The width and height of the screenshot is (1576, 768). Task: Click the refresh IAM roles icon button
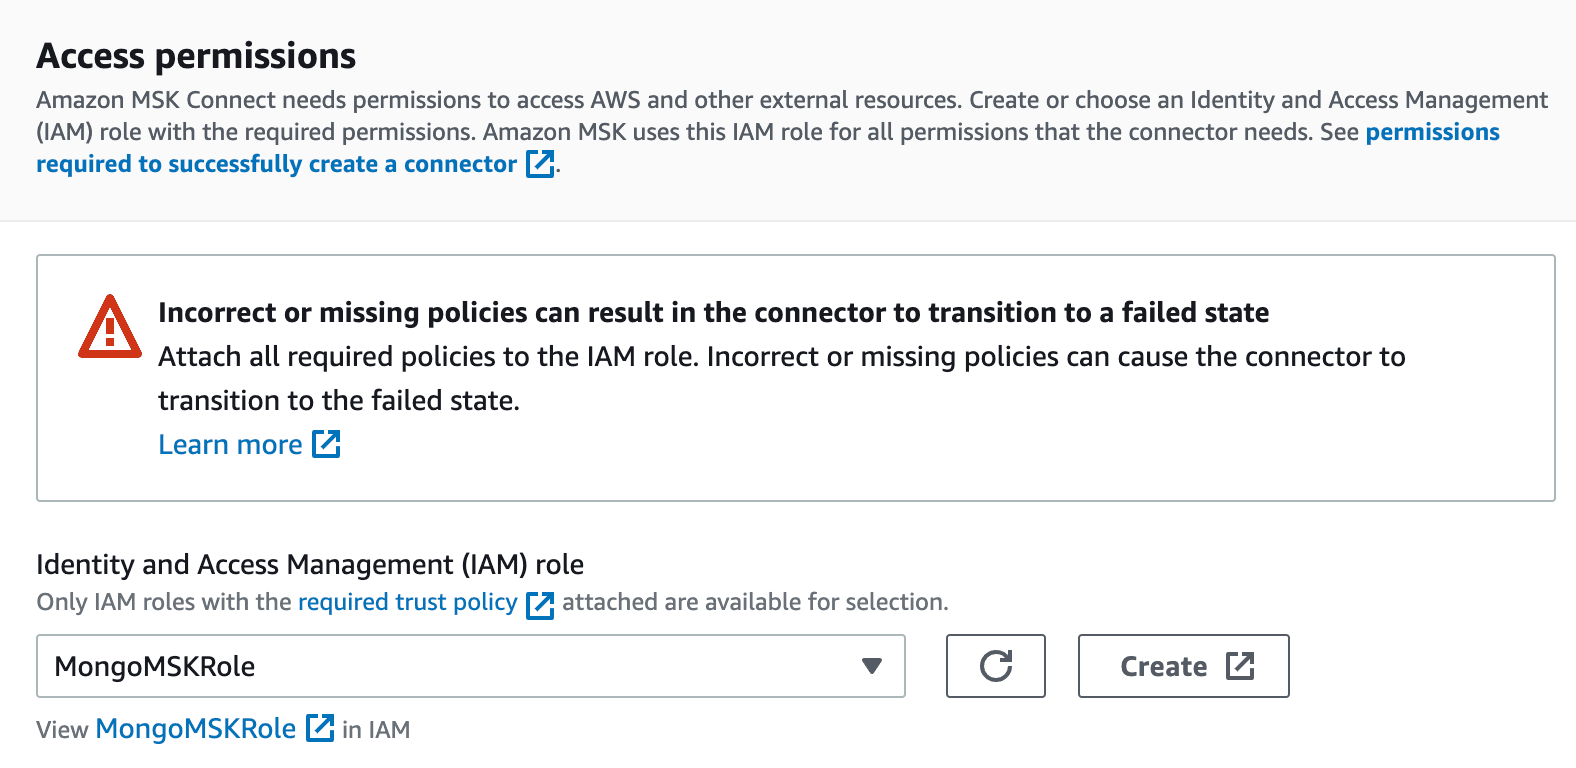point(995,666)
